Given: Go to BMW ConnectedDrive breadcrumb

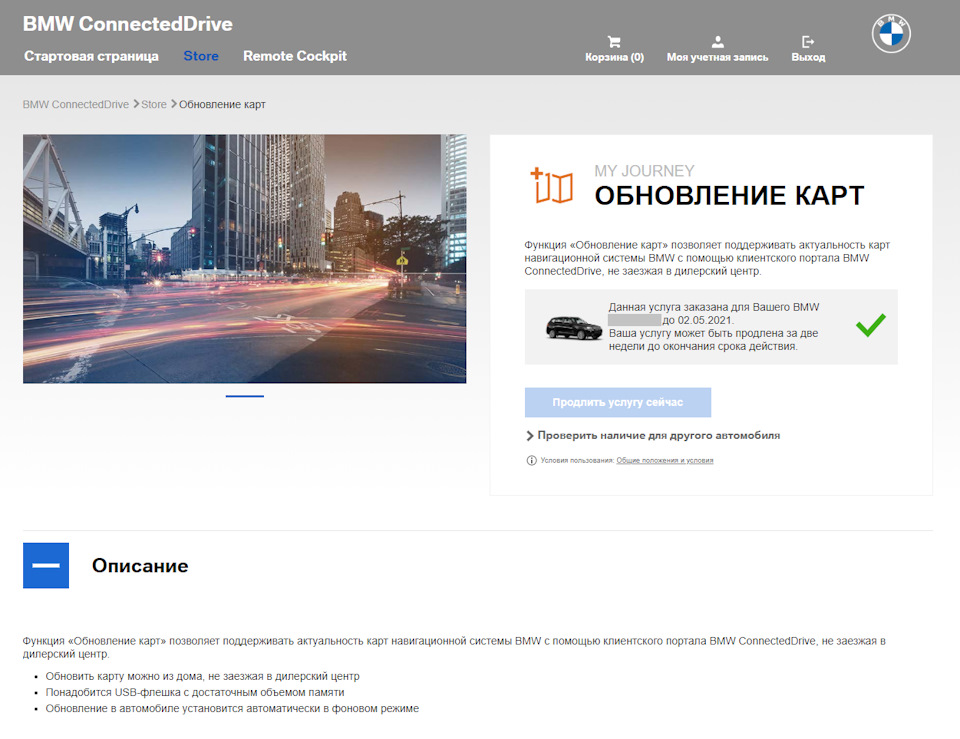Looking at the screenshot, I should pyautogui.click(x=76, y=104).
